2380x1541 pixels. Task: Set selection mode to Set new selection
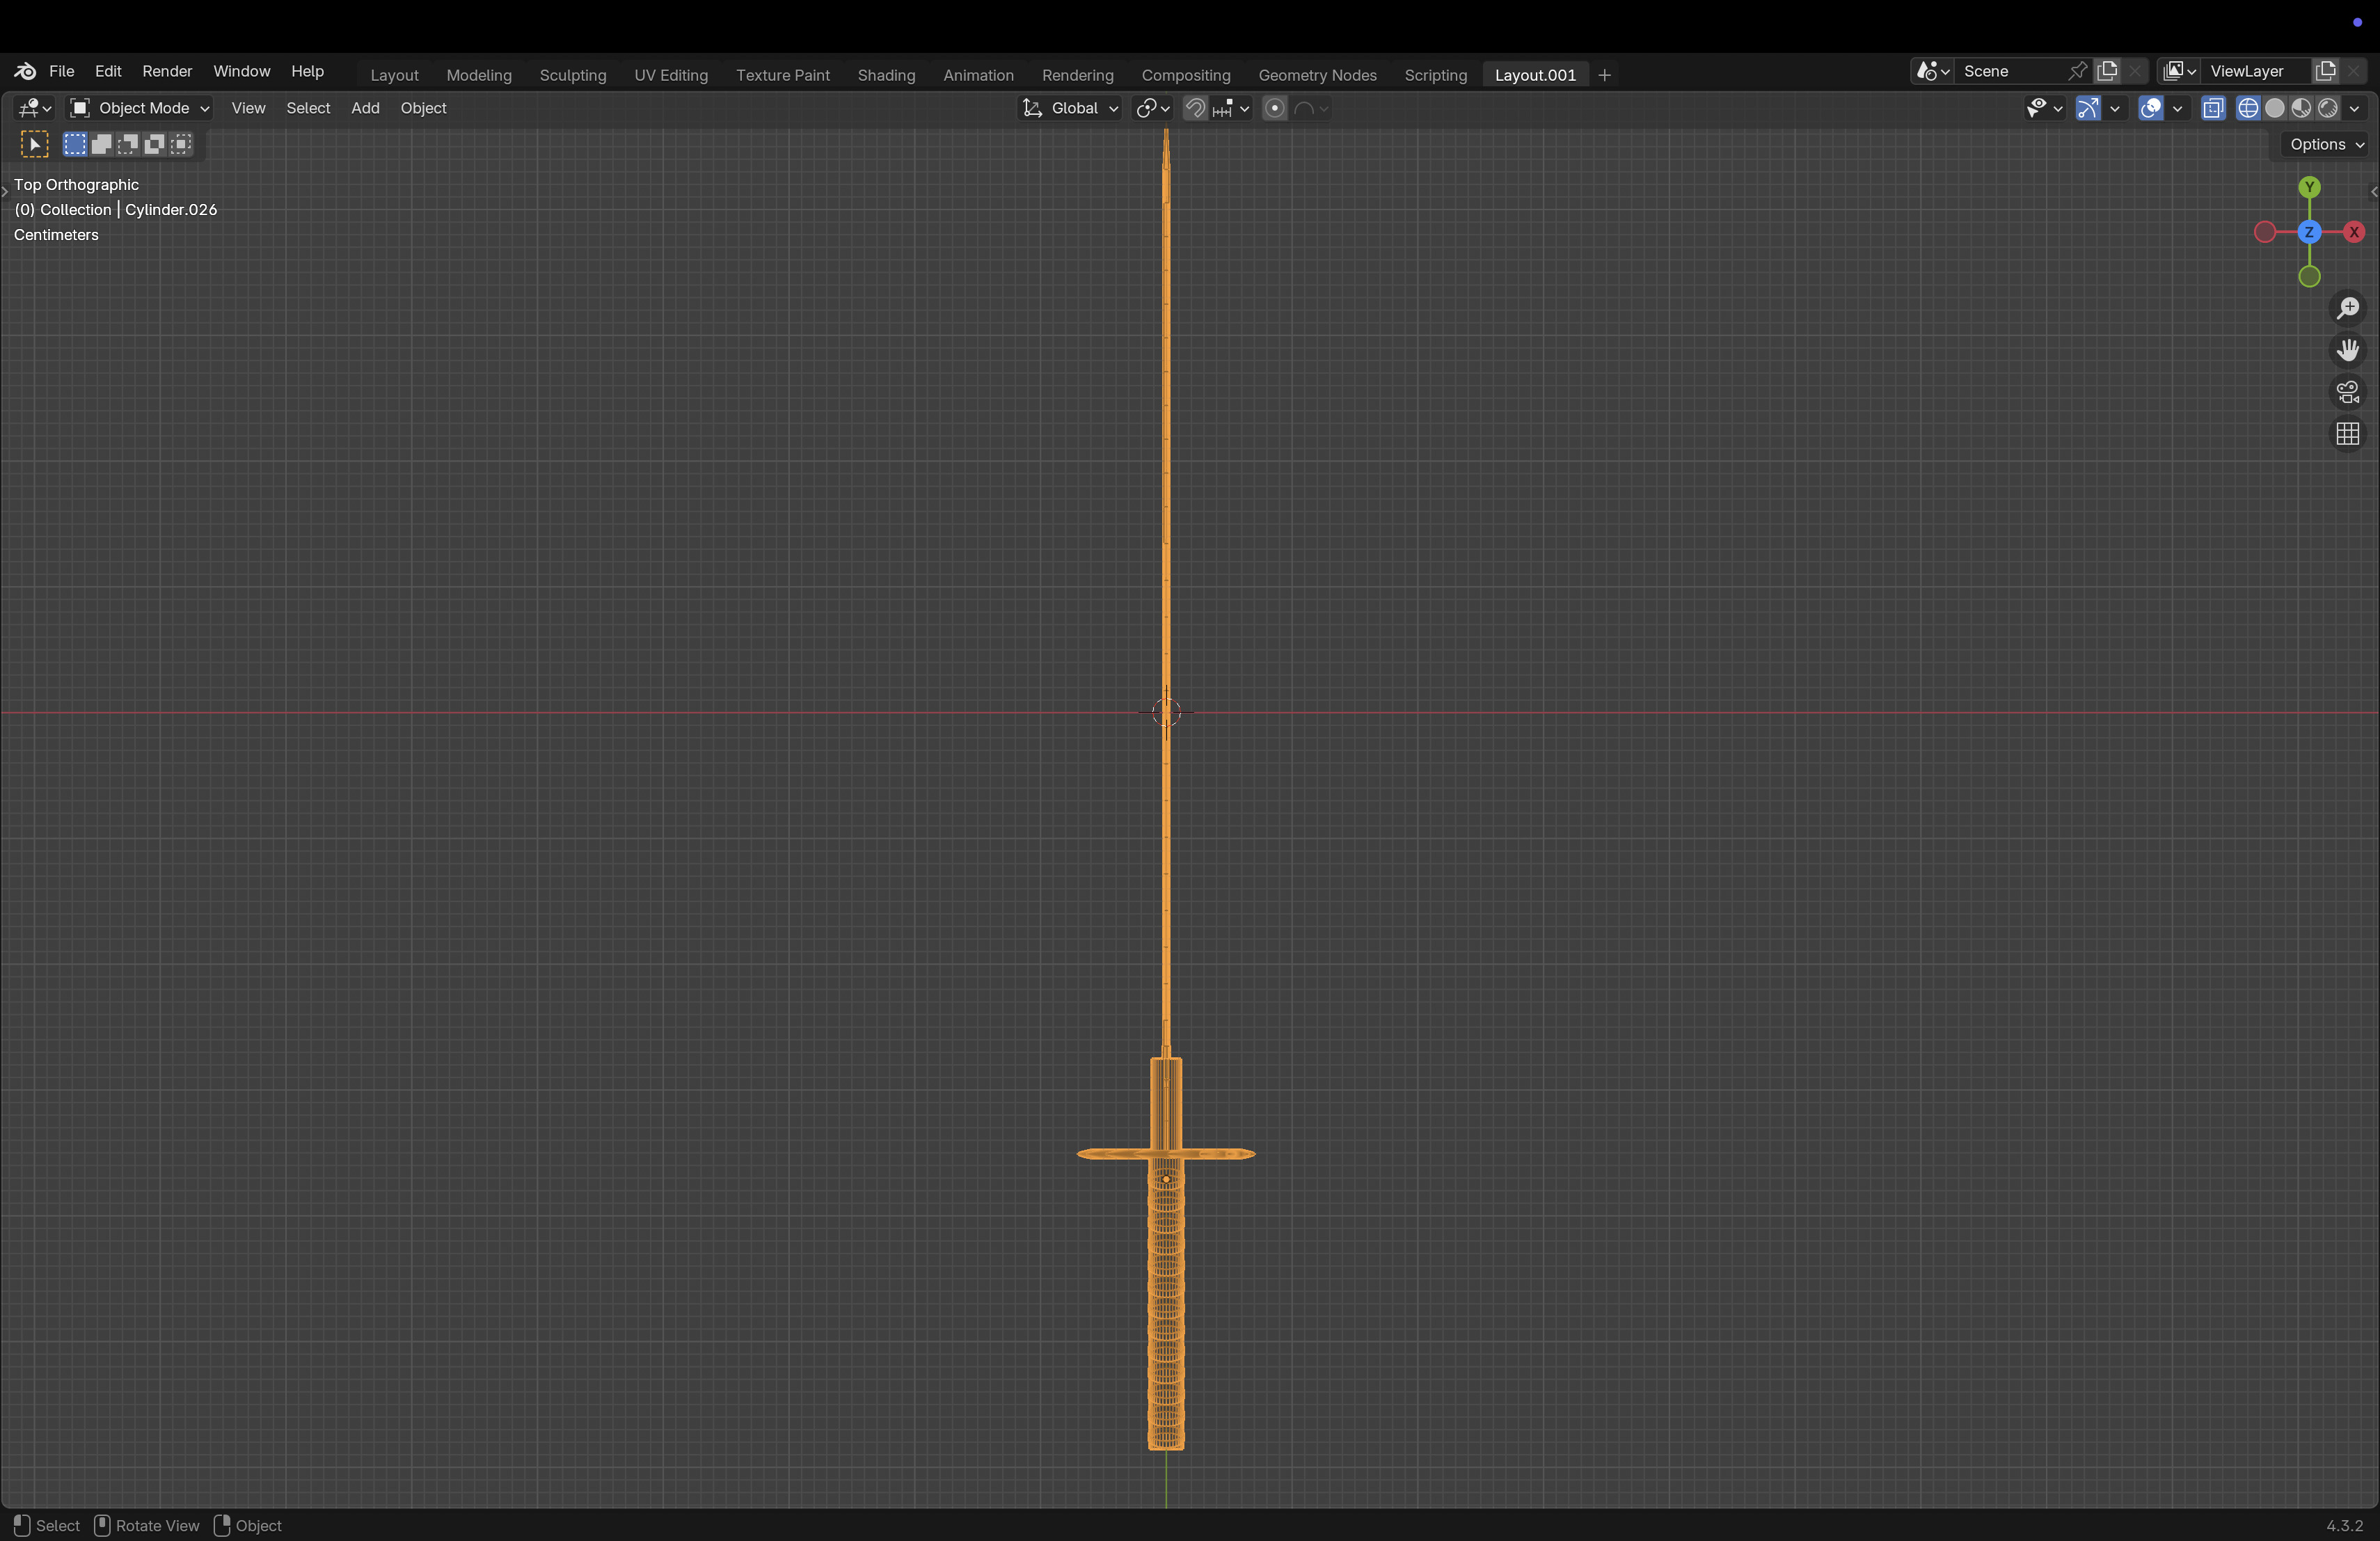(x=75, y=144)
